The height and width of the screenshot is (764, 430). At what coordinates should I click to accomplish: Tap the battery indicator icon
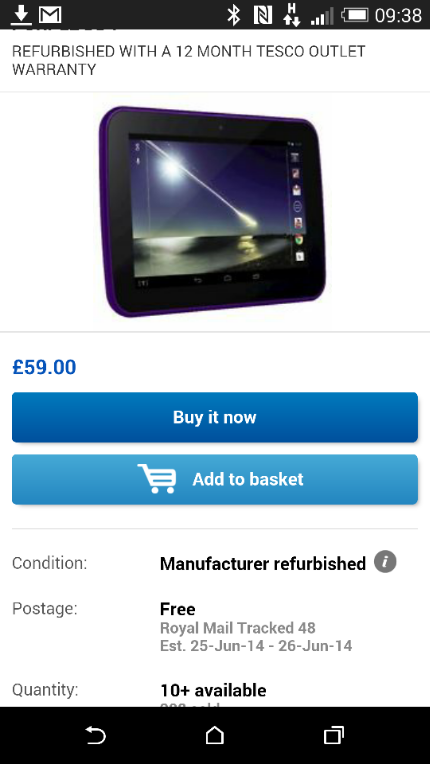point(355,16)
